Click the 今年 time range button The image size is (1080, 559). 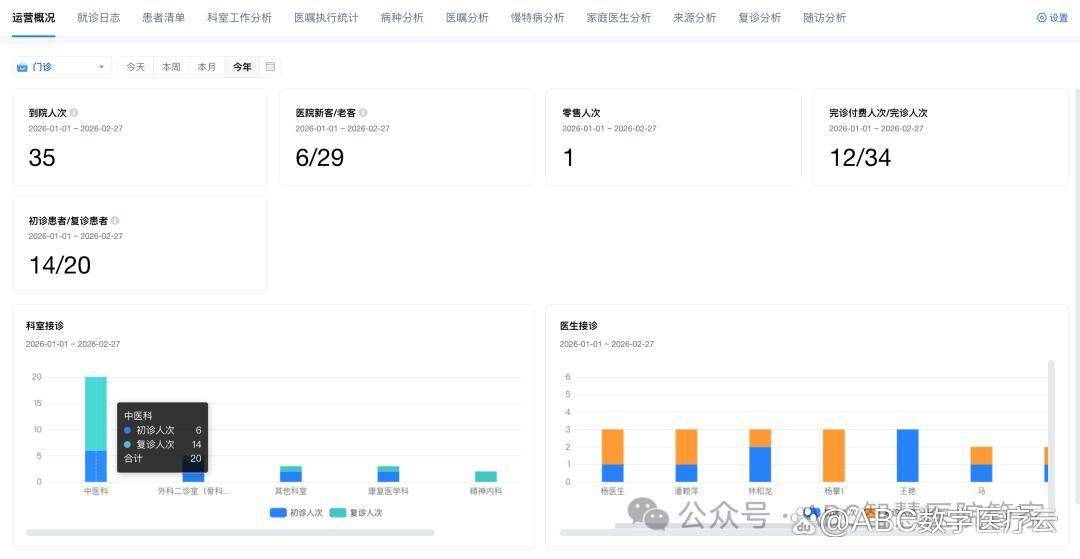tap(242, 67)
